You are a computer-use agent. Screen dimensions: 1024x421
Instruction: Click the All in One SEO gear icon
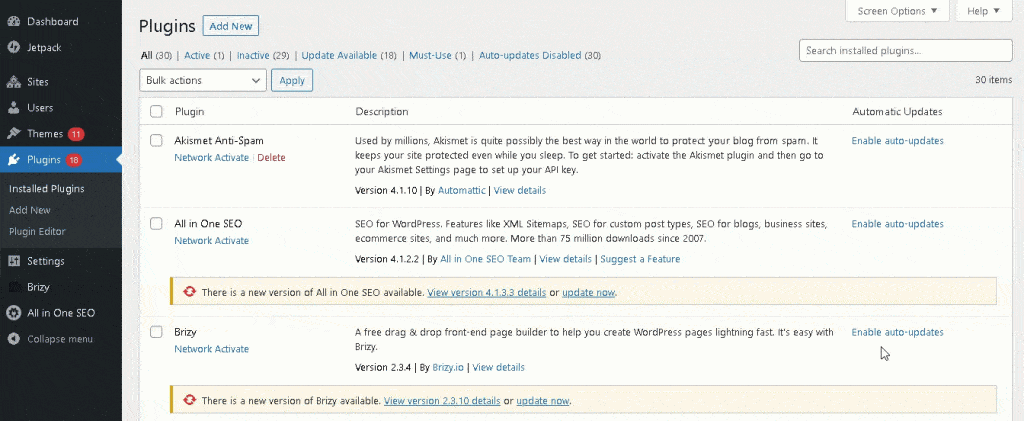pyautogui.click(x=14, y=313)
